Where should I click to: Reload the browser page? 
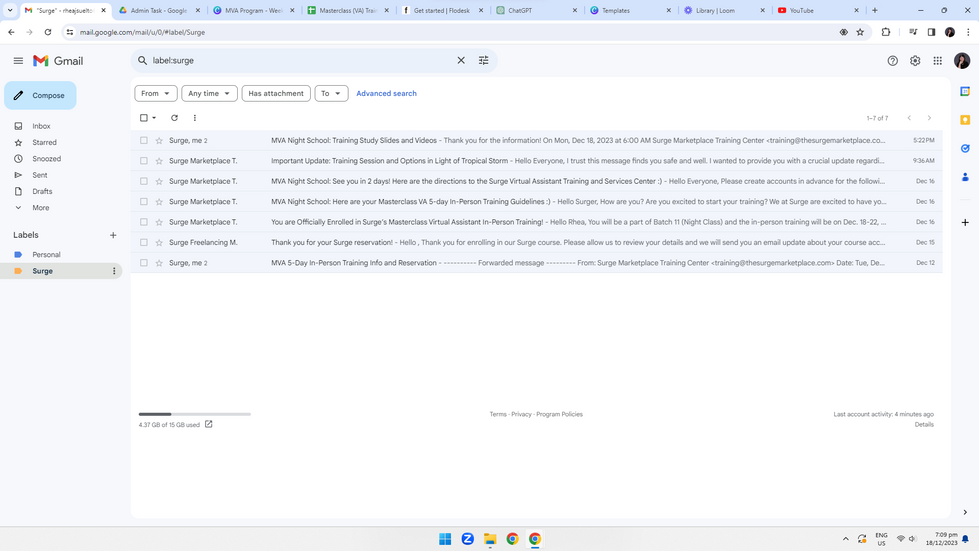tap(47, 32)
